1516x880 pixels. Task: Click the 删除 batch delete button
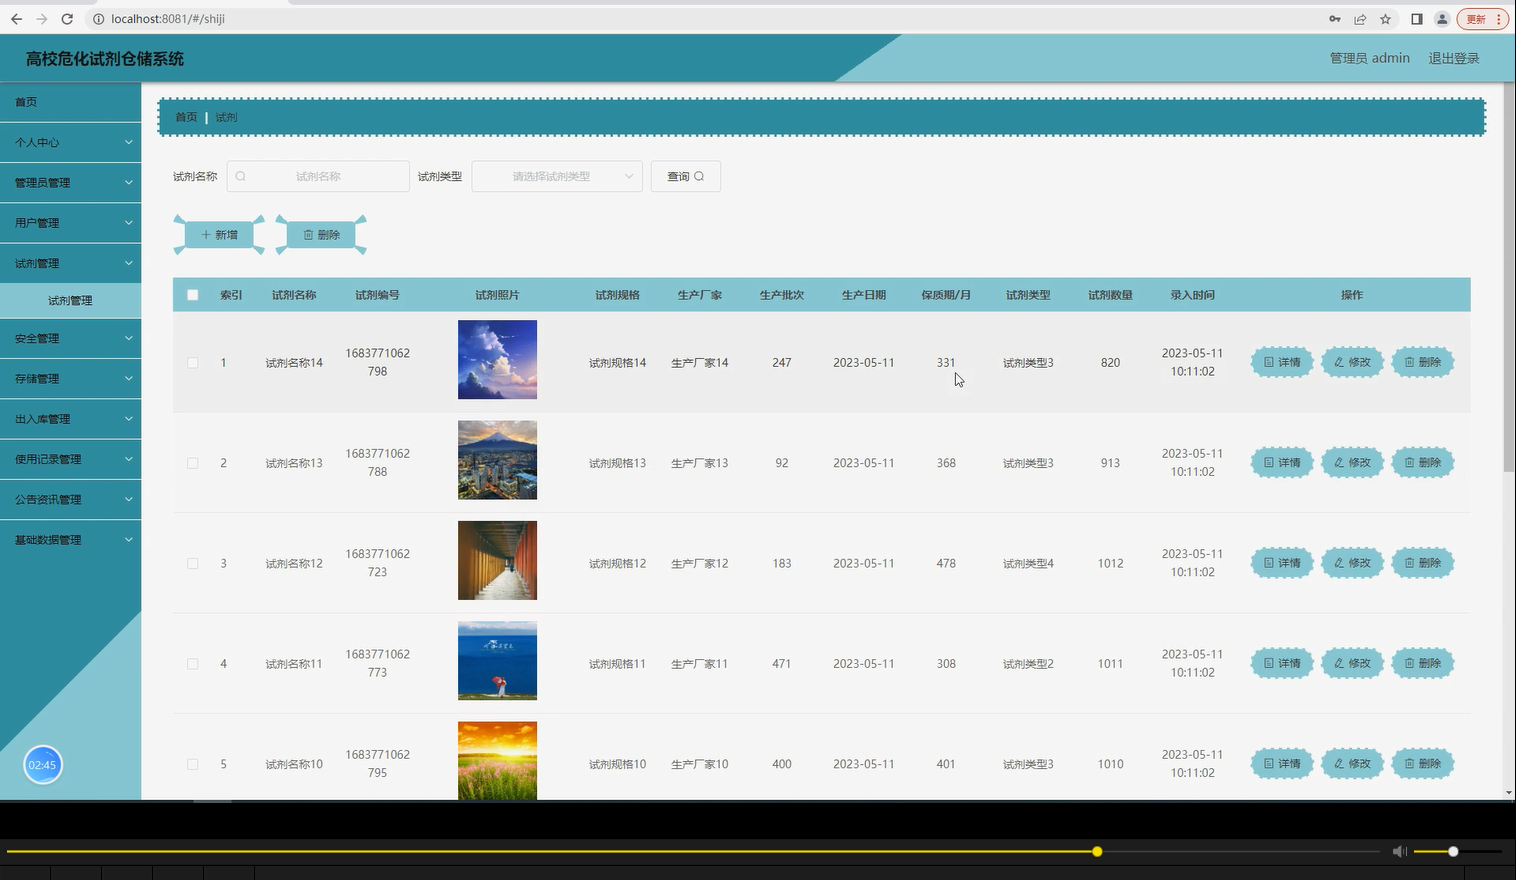(x=321, y=235)
